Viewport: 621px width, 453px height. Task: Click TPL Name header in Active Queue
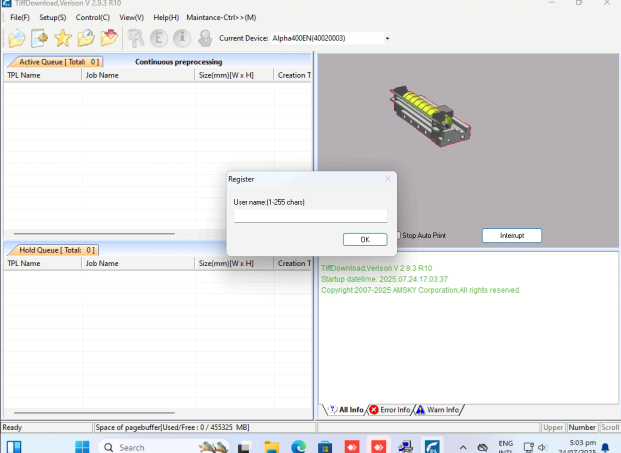42,75
